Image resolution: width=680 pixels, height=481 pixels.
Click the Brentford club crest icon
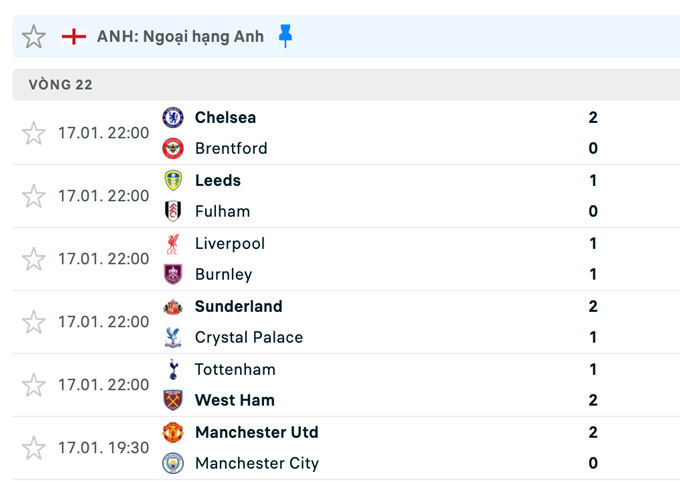pyautogui.click(x=173, y=148)
